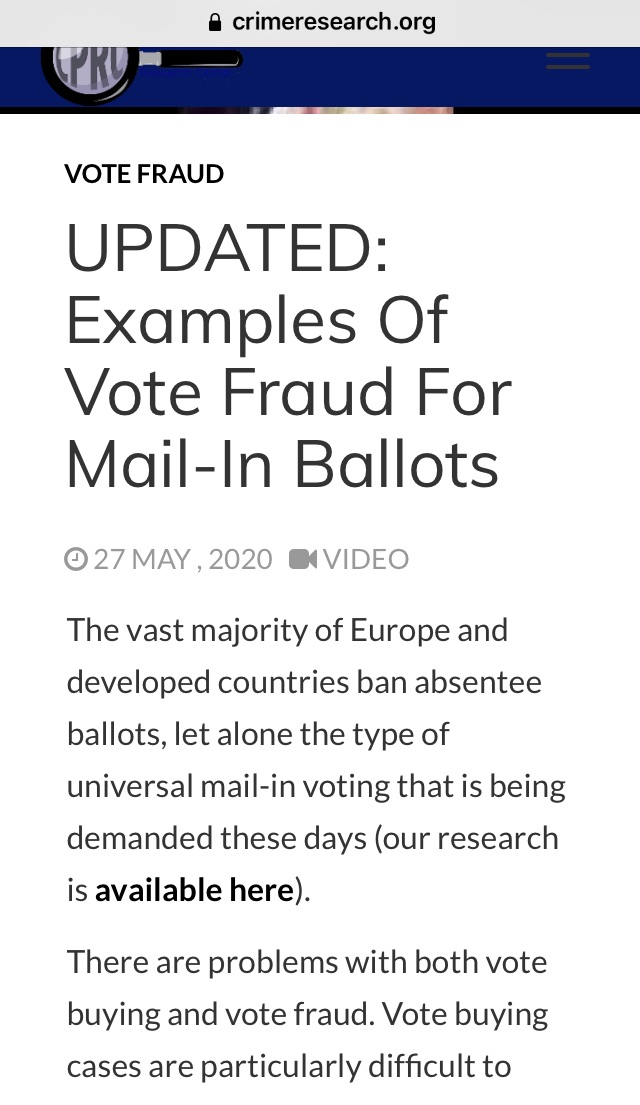Click the "Mail-In Ballots" headline line
Screen dimensions: 640x1105
pos(283,464)
